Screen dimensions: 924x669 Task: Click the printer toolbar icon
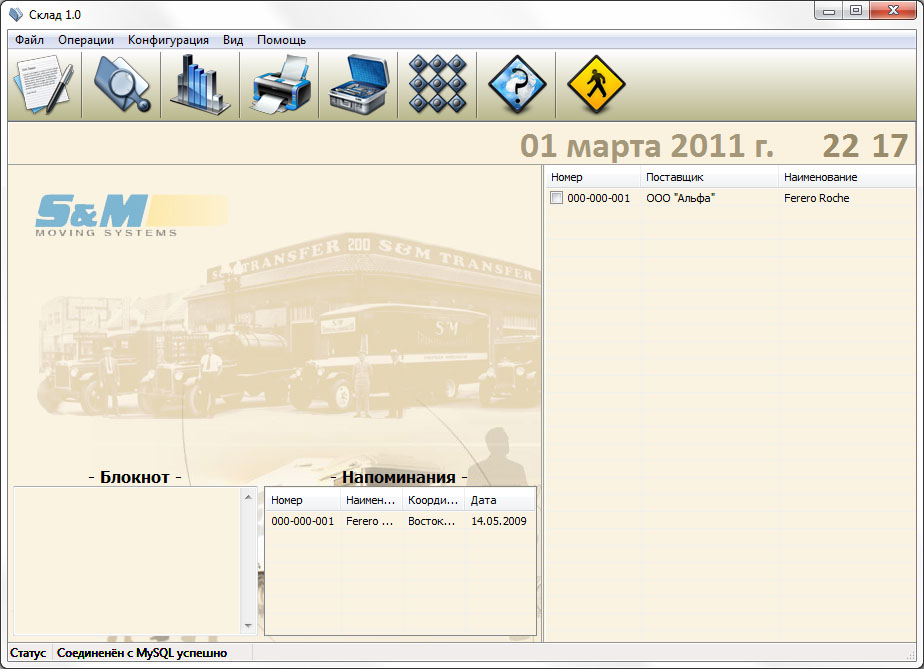click(x=280, y=84)
